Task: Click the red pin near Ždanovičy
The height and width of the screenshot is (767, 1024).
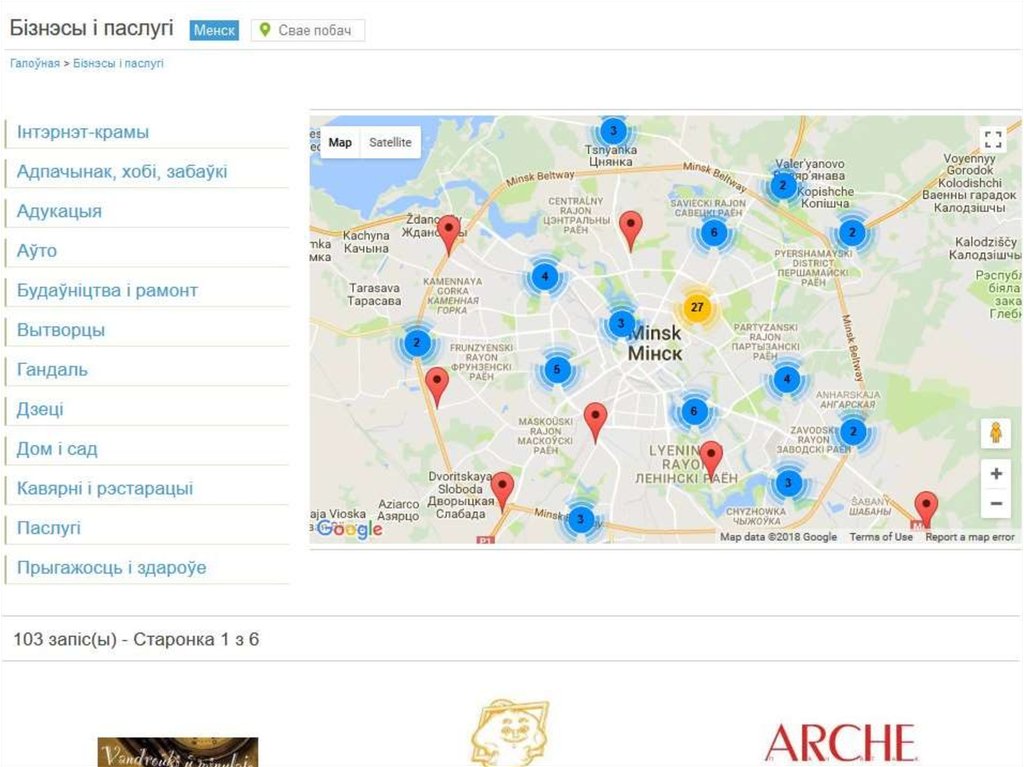Action: [x=450, y=231]
